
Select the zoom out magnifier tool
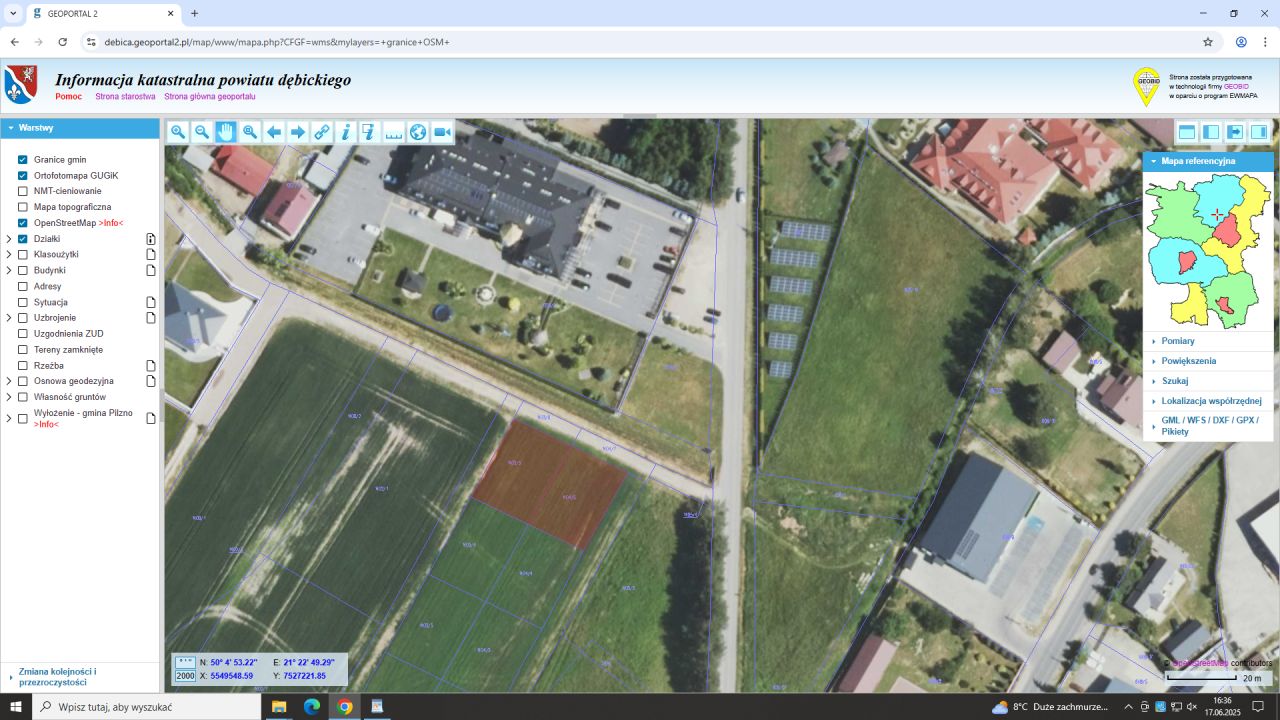point(202,132)
